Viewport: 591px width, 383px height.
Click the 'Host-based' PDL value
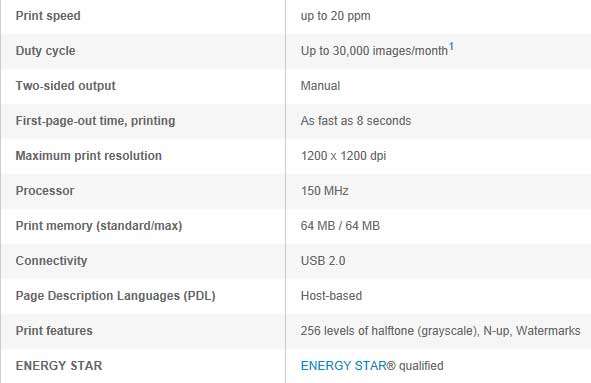tap(331, 296)
